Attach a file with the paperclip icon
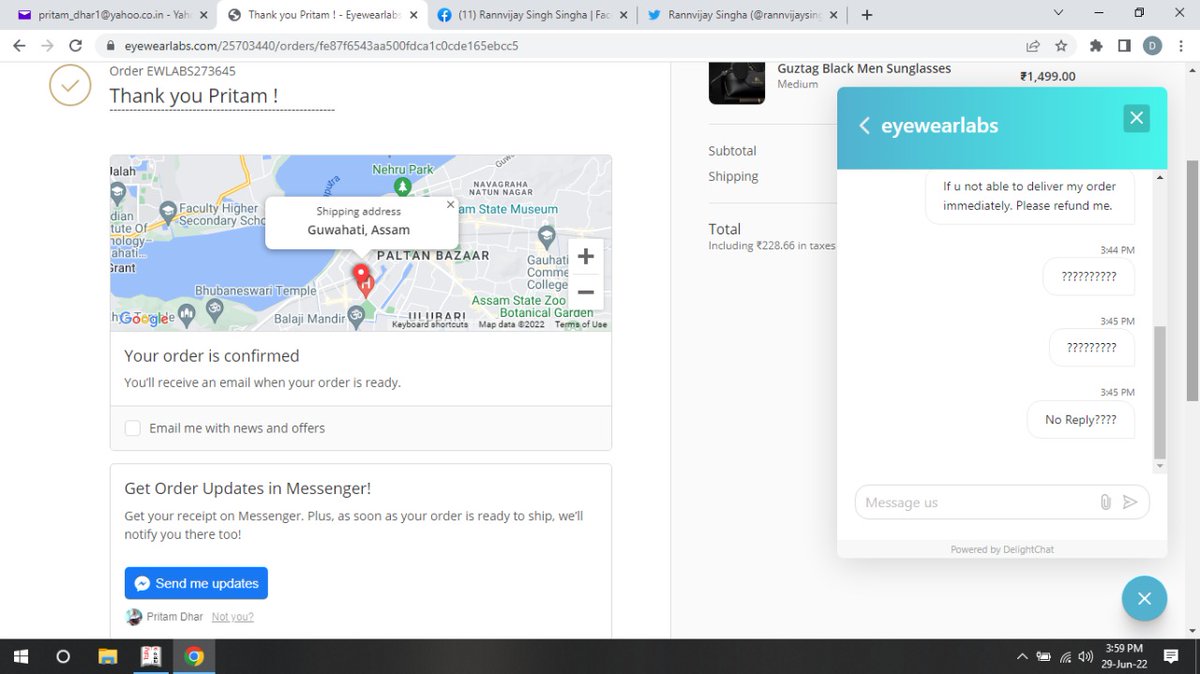Screen dimensions: 1200x674 click(x=1105, y=502)
